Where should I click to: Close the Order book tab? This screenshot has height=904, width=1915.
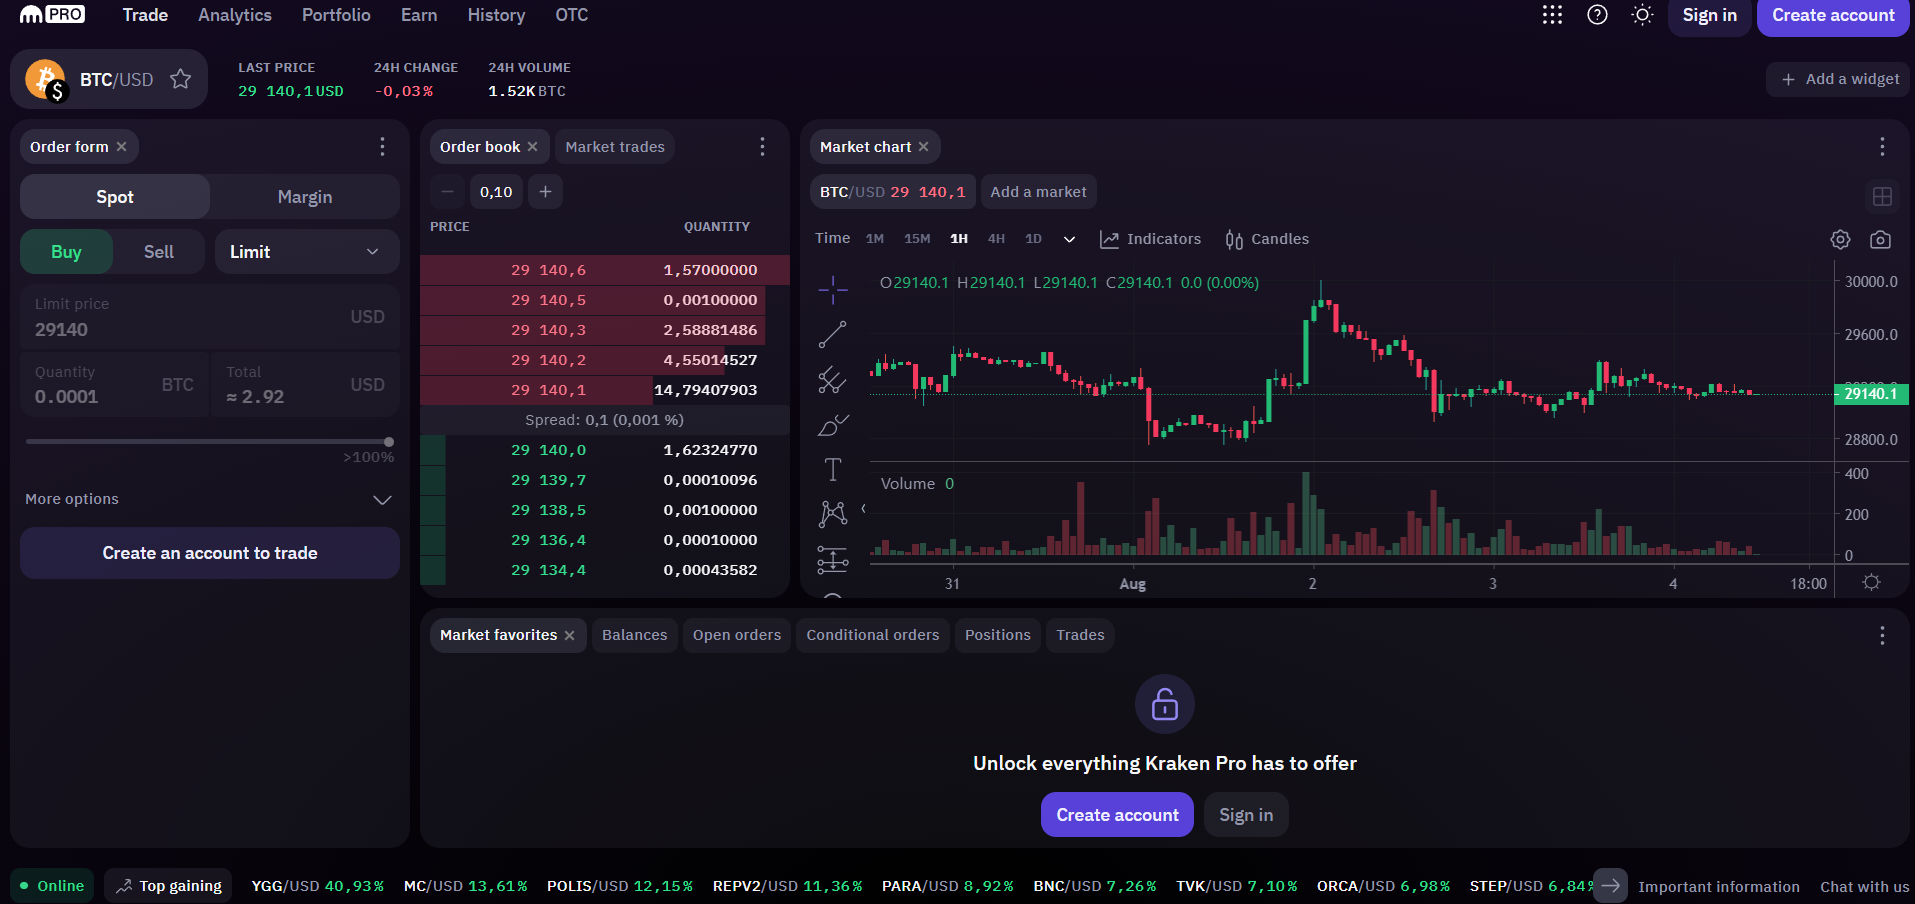pos(532,147)
